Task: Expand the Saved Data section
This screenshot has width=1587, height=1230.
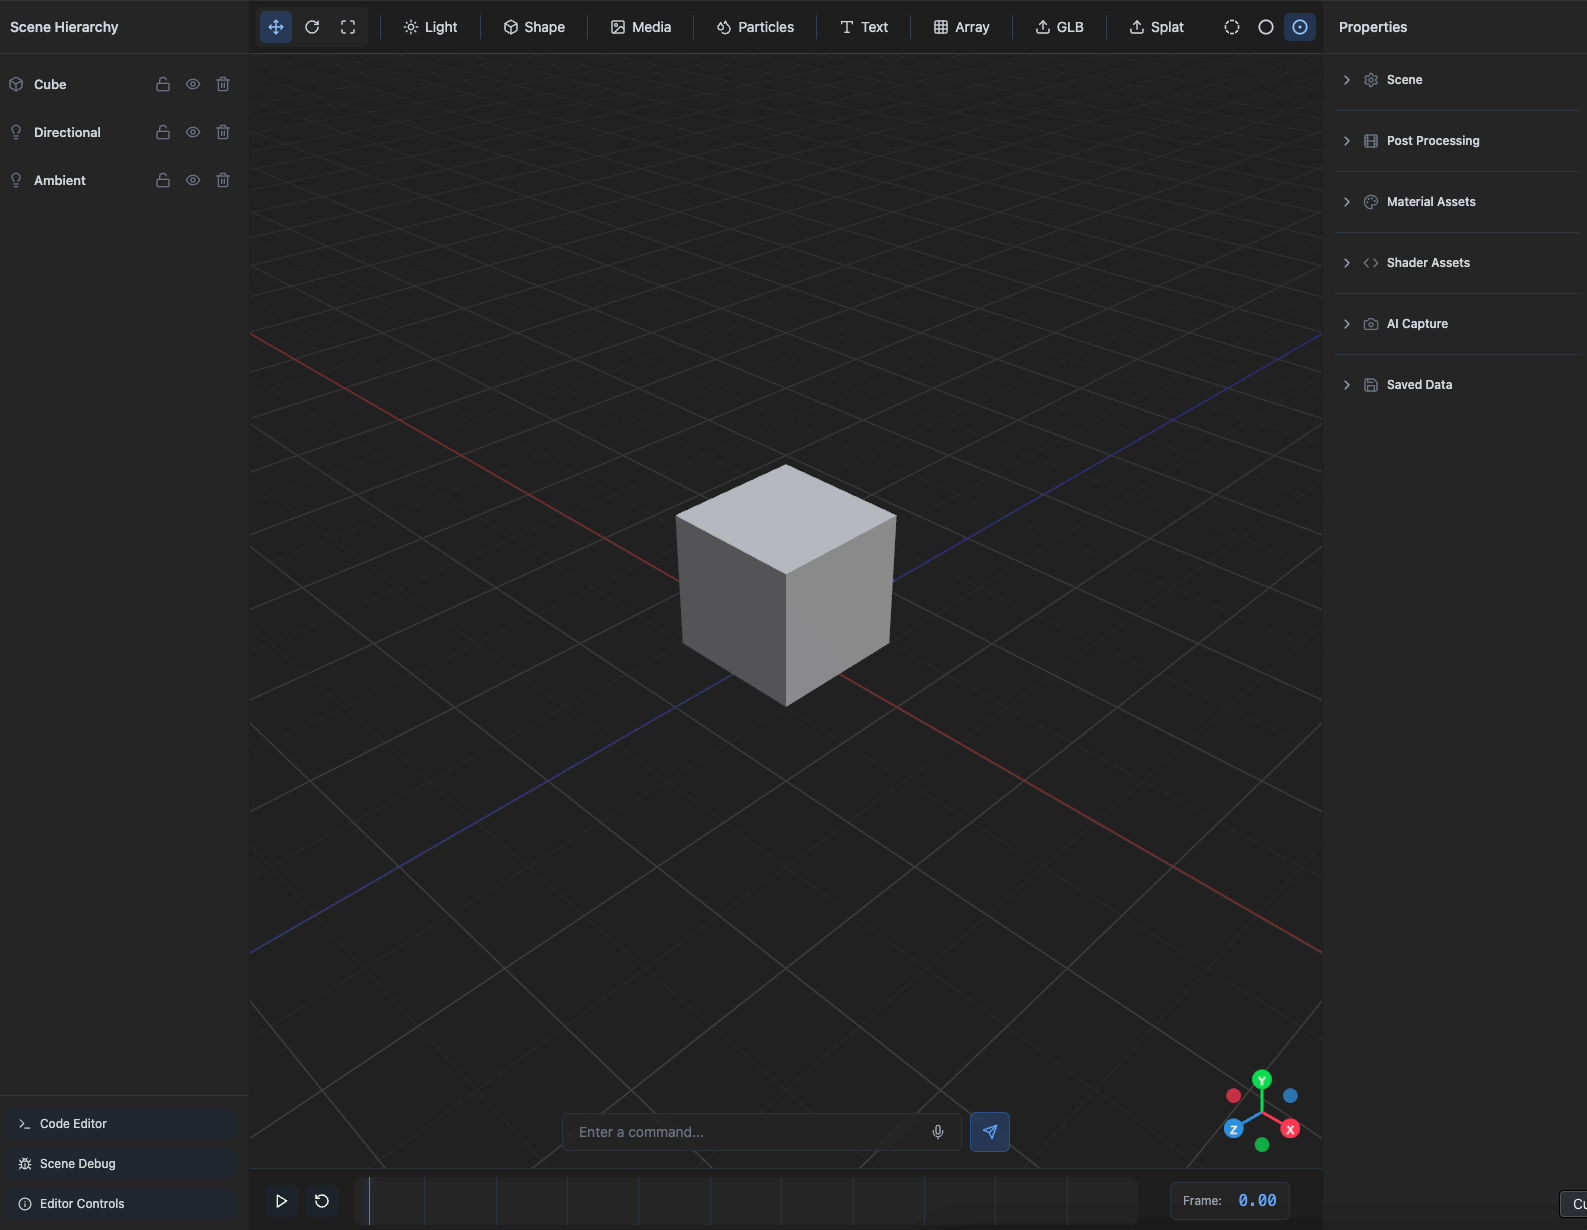Action: pos(1418,385)
